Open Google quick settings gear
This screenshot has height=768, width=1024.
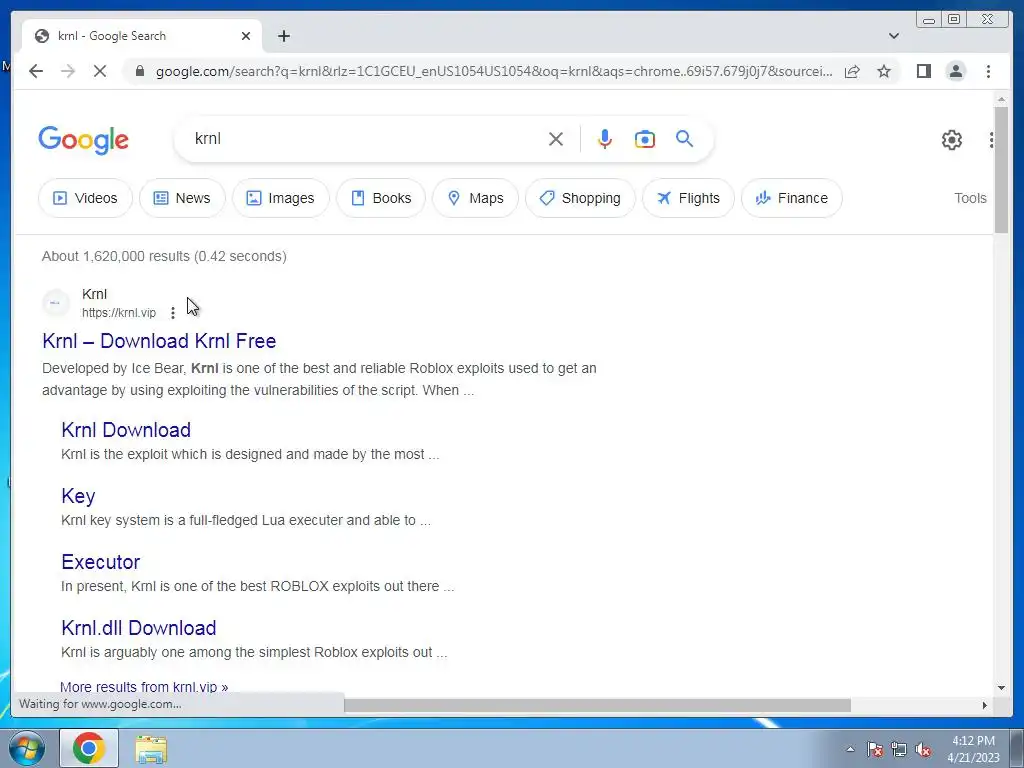pyautogui.click(x=952, y=140)
